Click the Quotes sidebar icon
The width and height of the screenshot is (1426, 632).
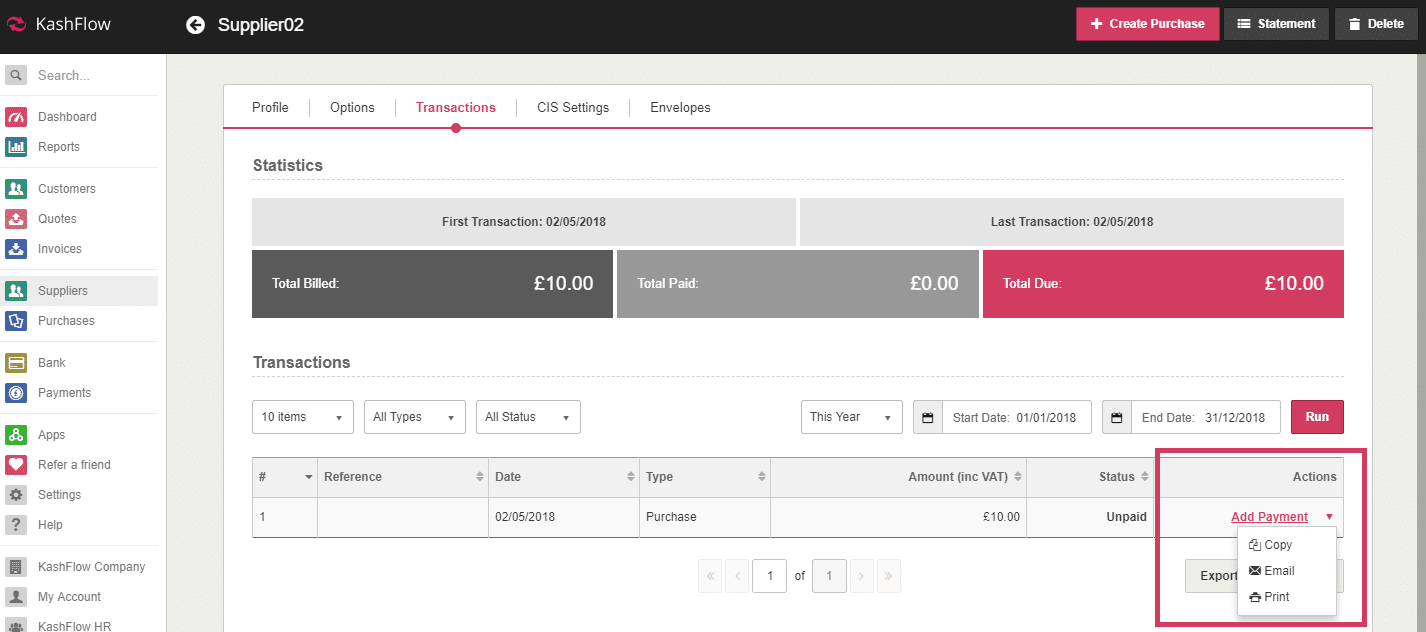(x=16, y=219)
